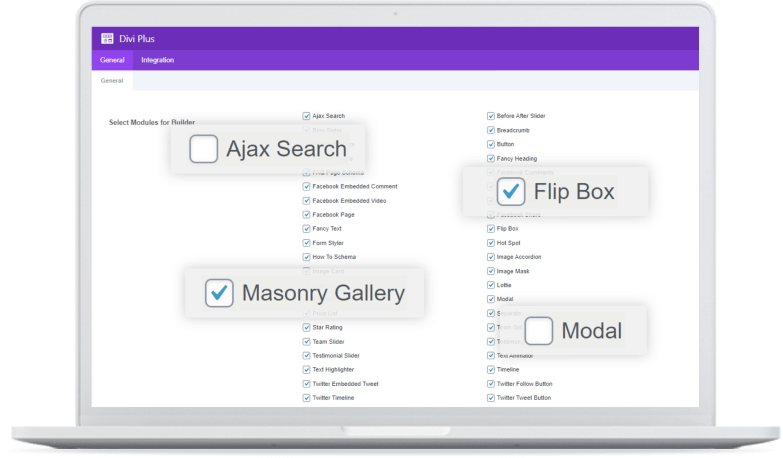783x458 pixels.
Task: Toggle Facebook Embedded Comment checkbox
Action: click(x=306, y=186)
